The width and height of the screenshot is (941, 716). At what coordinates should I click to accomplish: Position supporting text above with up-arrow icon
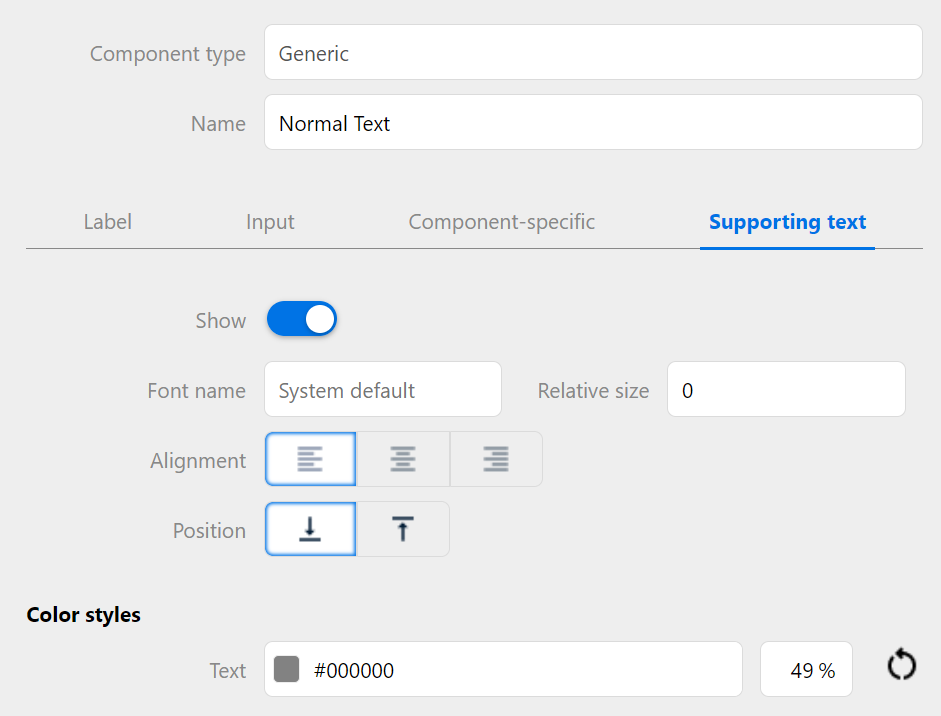point(403,529)
